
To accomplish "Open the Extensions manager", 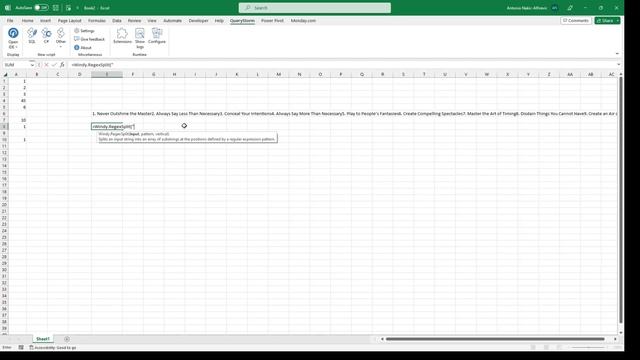I will pos(122,36).
